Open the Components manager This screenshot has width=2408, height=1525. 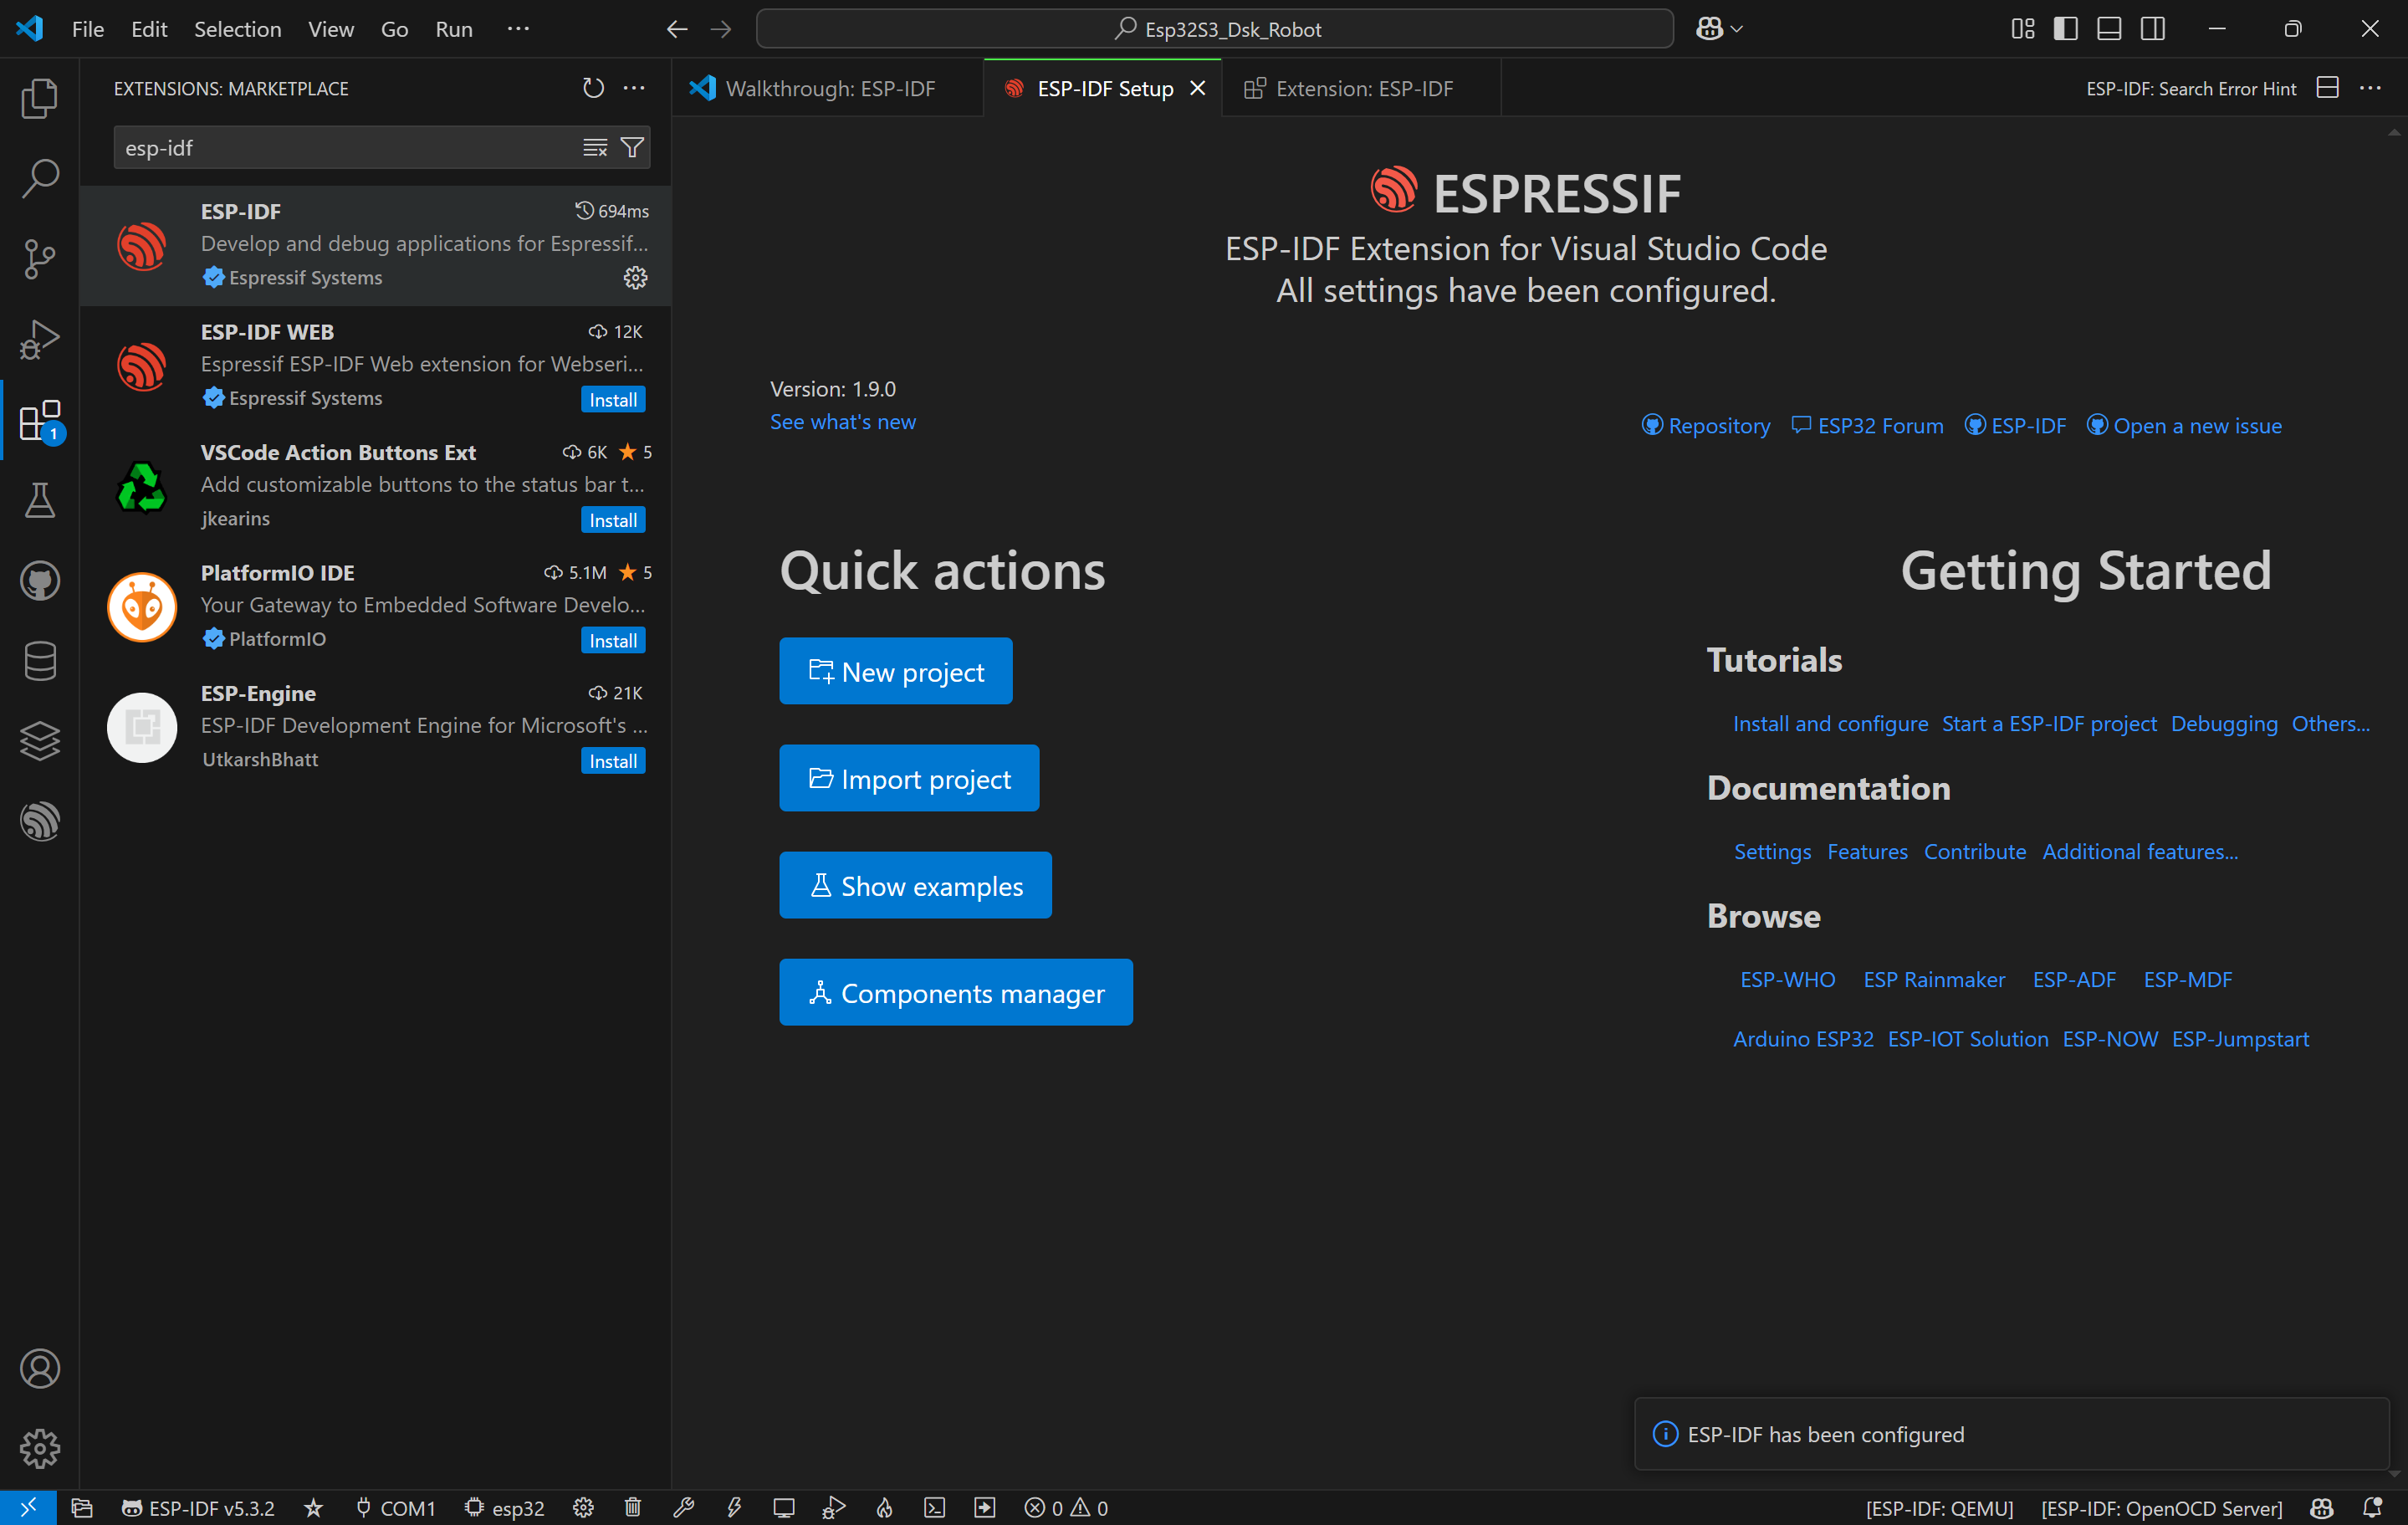pos(955,992)
